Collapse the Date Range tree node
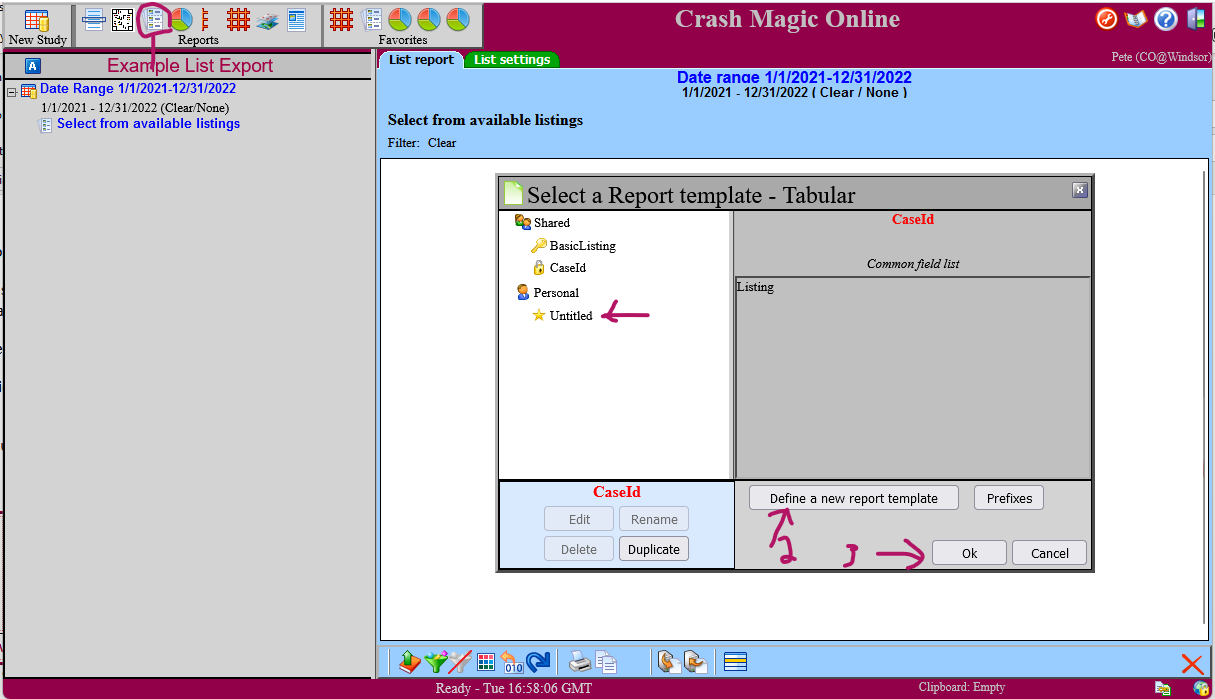Viewport: 1215px width, 699px height. tap(11, 91)
